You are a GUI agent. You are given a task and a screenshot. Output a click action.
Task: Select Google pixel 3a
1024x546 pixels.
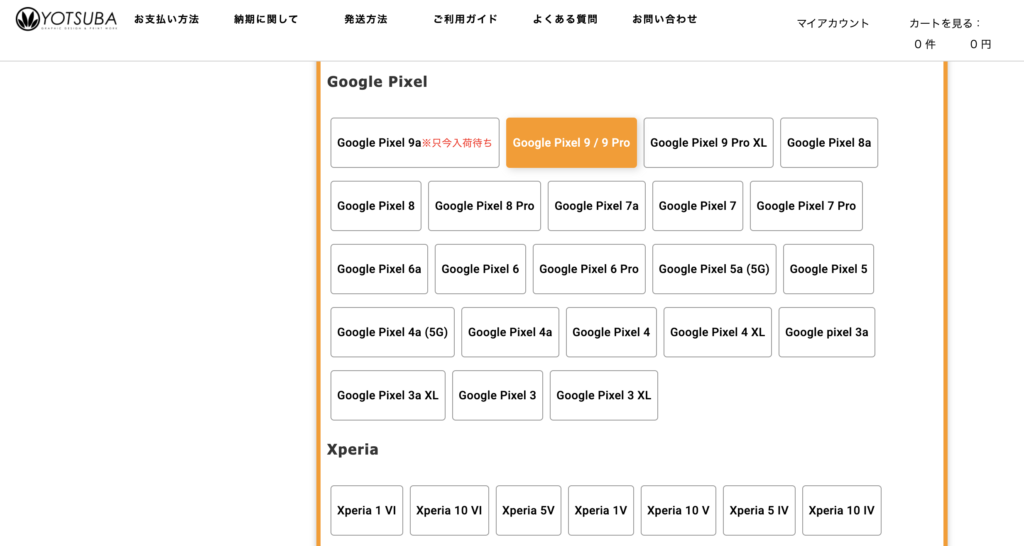tap(827, 332)
